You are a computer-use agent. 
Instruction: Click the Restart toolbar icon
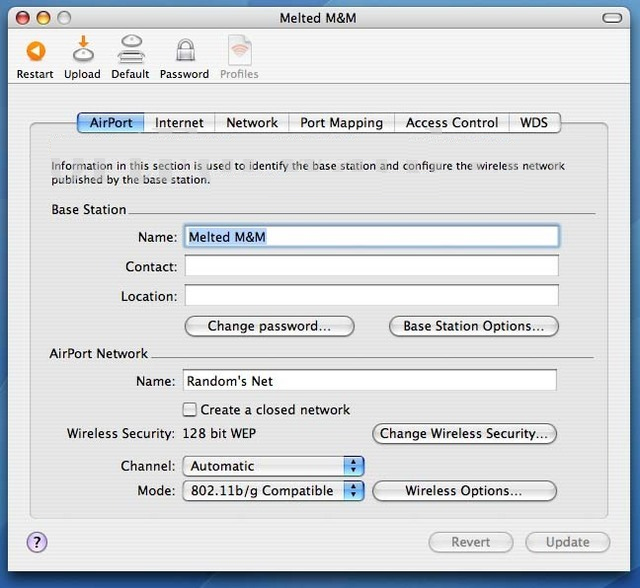36,51
